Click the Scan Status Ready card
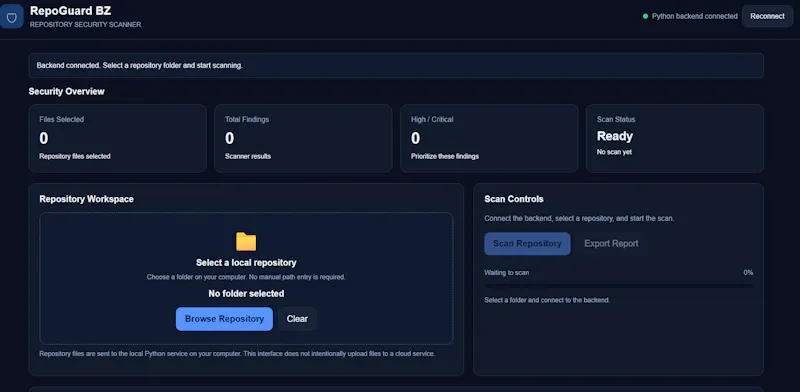The height and width of the screenshot is (392, 800). point(674,138)
